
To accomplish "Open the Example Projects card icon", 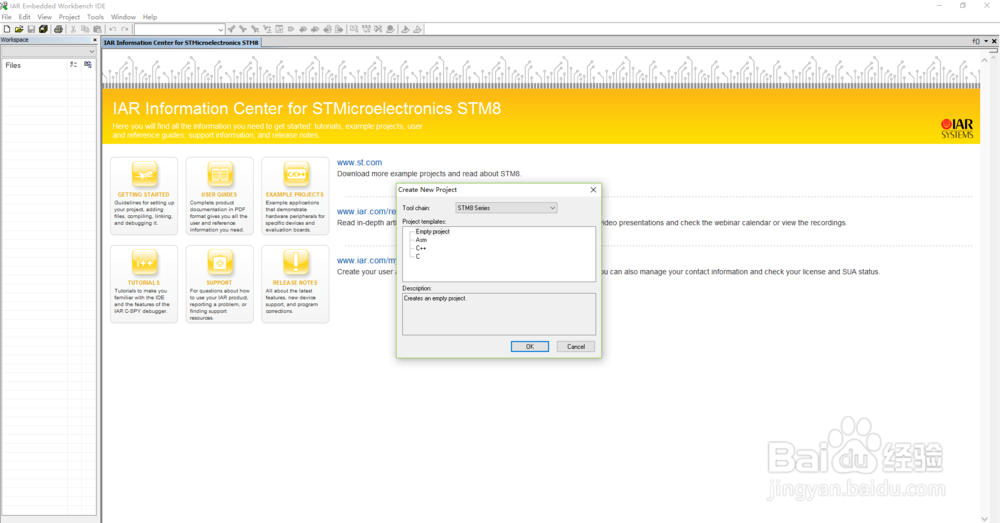I will pyautogui.click(x=295, y=174).
